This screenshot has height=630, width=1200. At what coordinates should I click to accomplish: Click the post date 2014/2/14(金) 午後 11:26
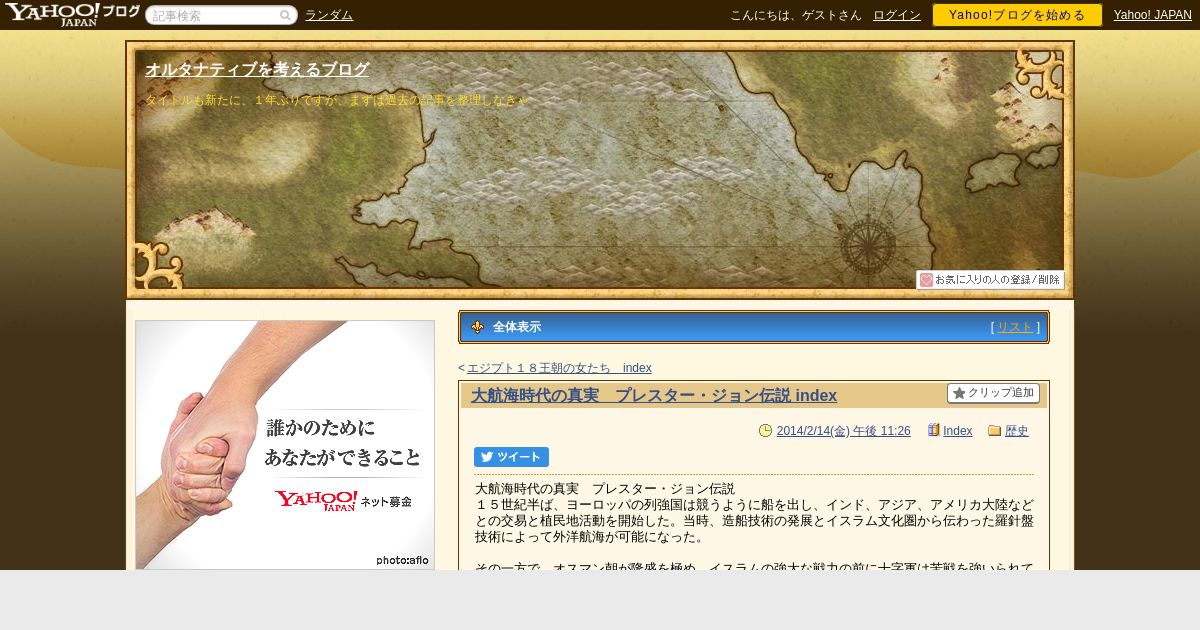coord(843,431)
